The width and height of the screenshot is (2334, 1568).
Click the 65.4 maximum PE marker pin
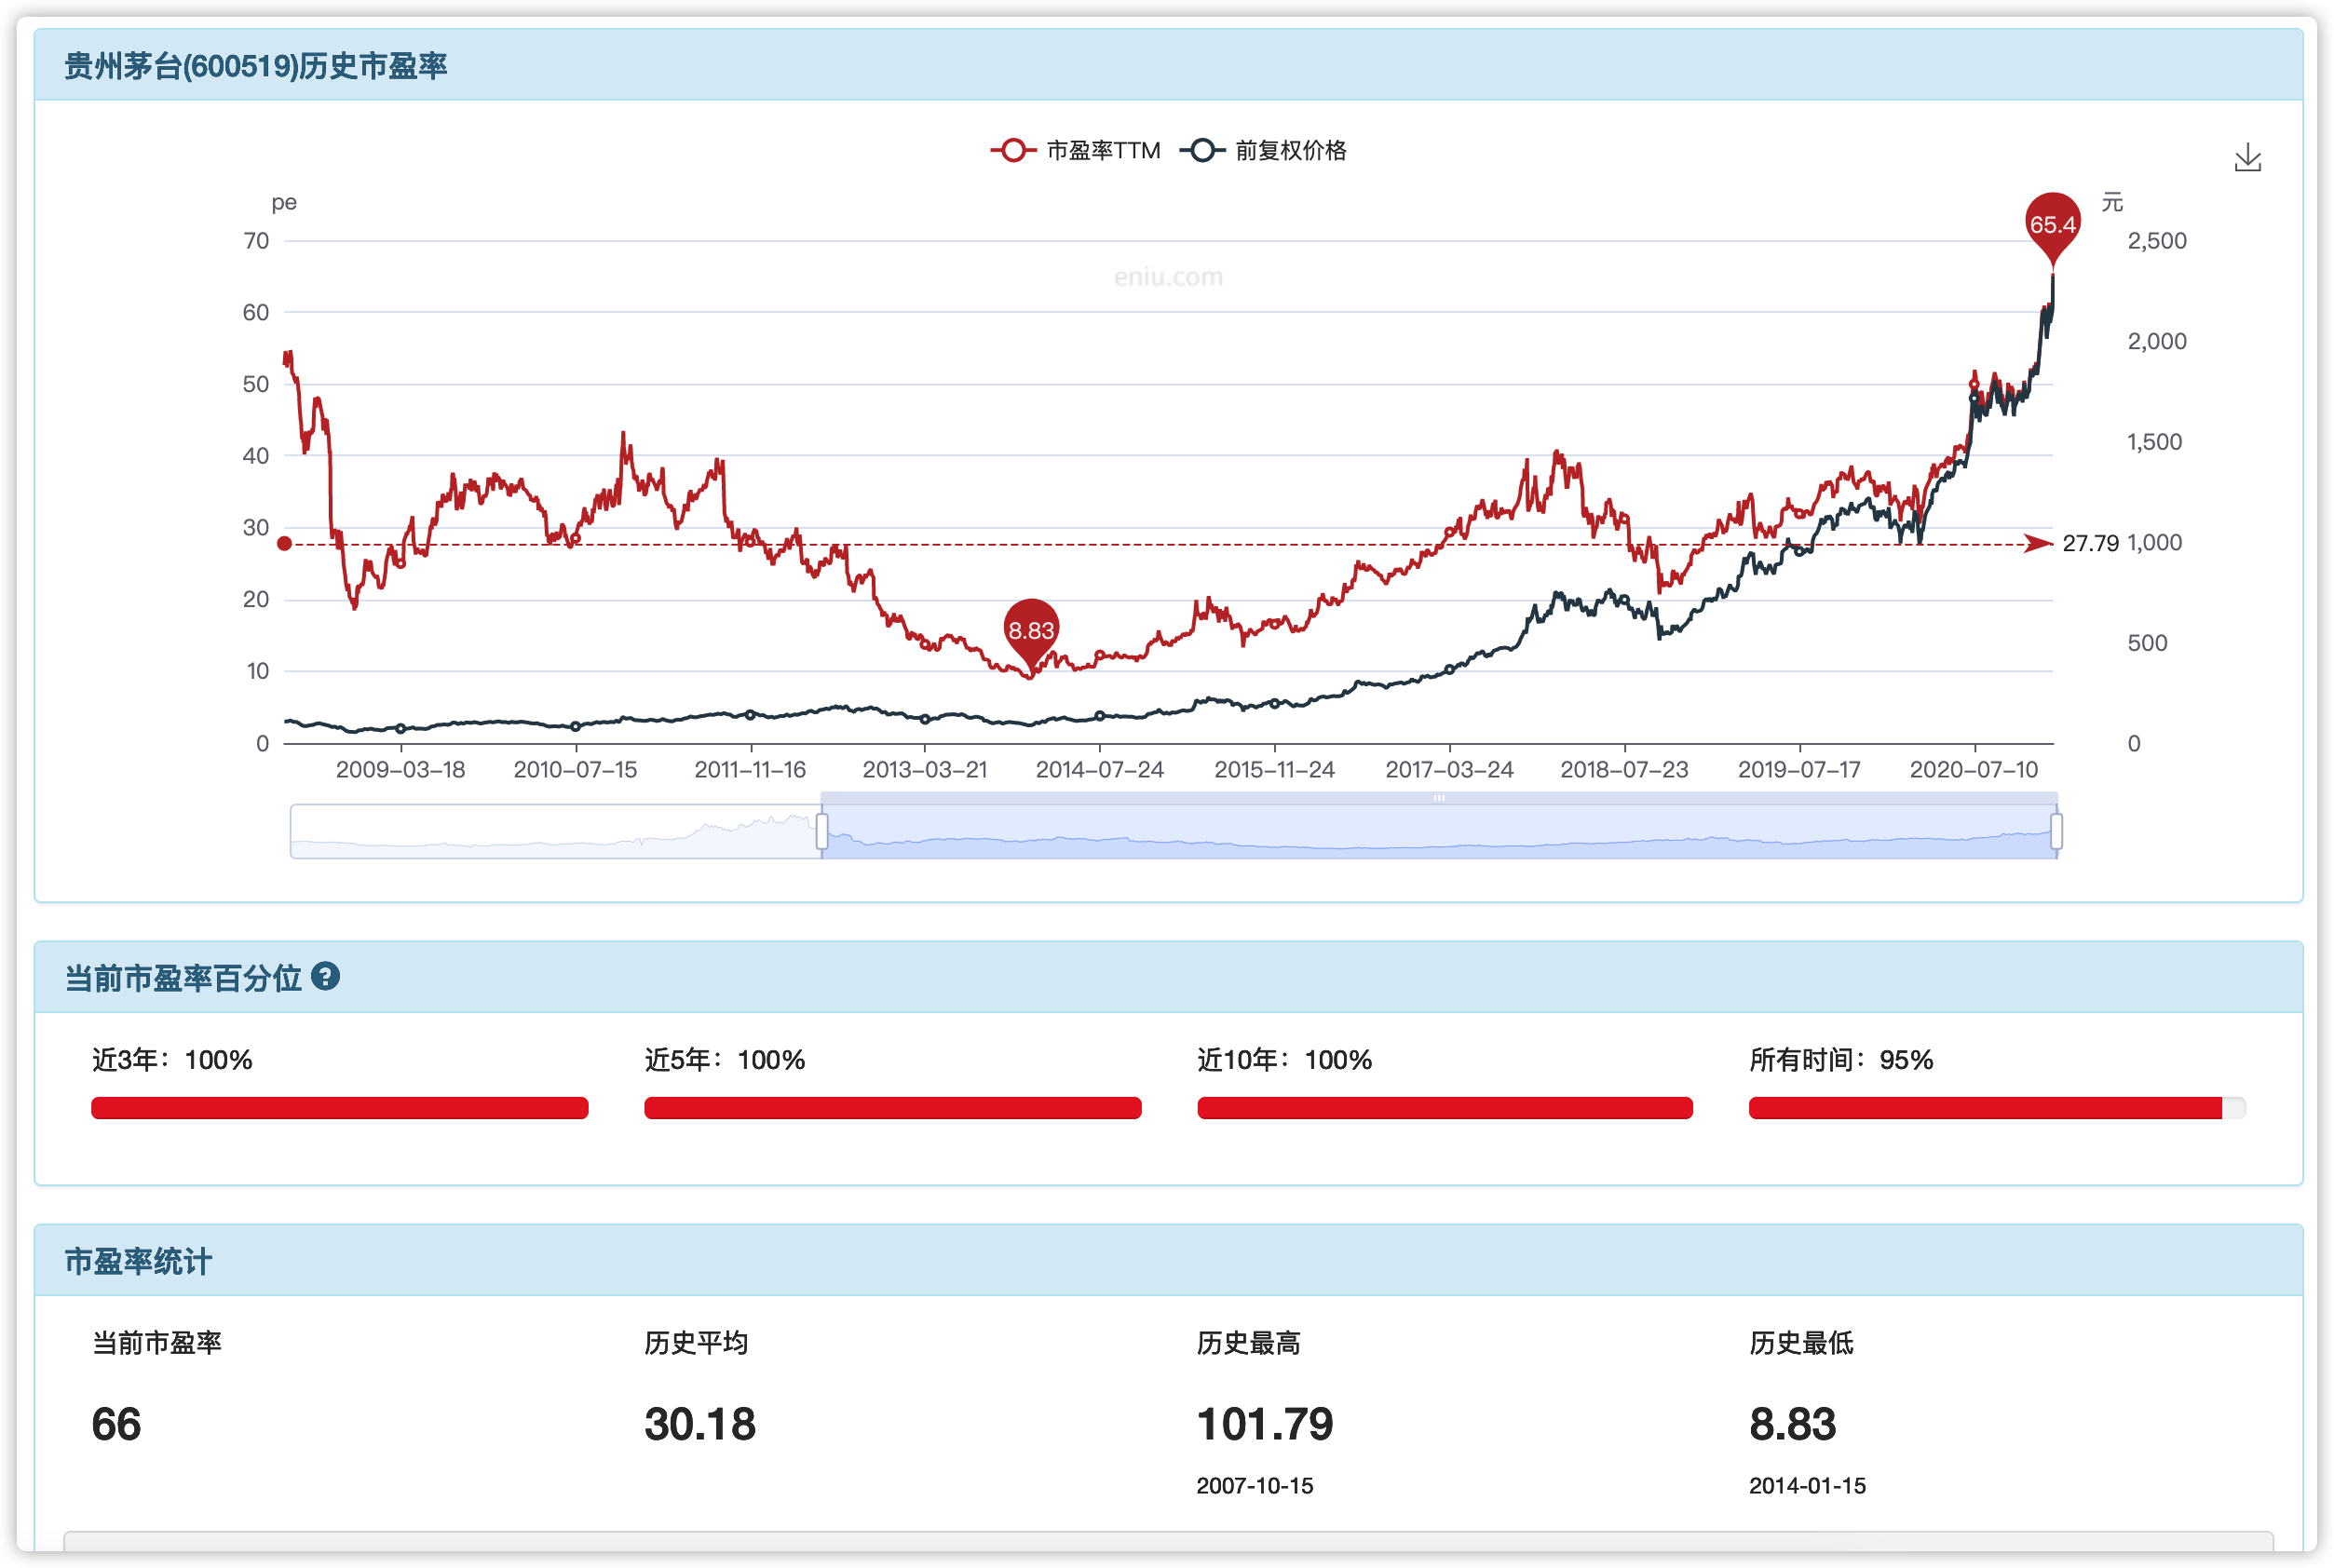[2052, 224]
